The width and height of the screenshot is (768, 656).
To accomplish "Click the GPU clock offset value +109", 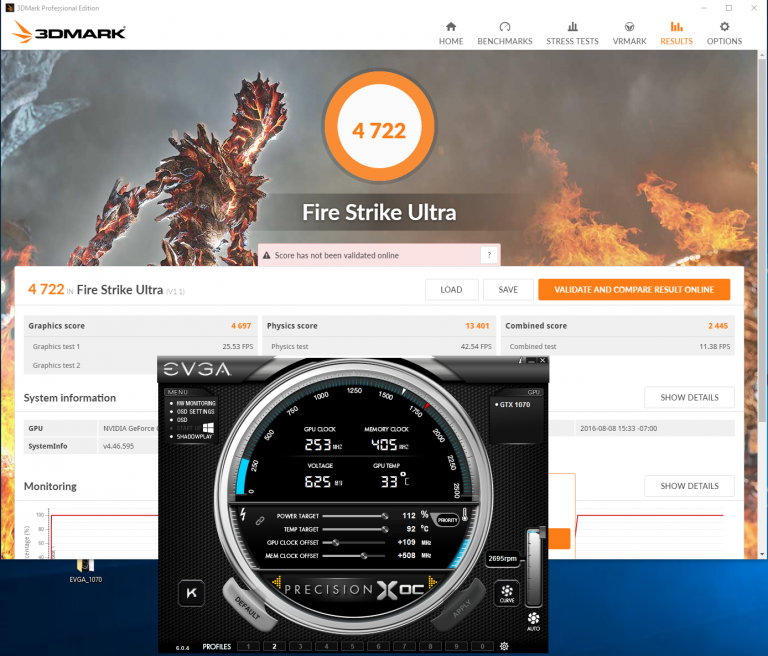I will pyautogui.click(x=406, y=542).
